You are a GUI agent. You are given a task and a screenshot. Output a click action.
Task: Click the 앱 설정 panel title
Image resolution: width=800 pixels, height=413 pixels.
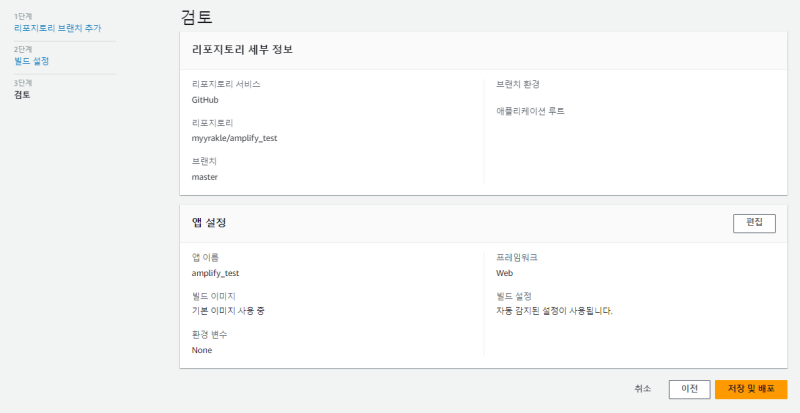click(210, 222)
